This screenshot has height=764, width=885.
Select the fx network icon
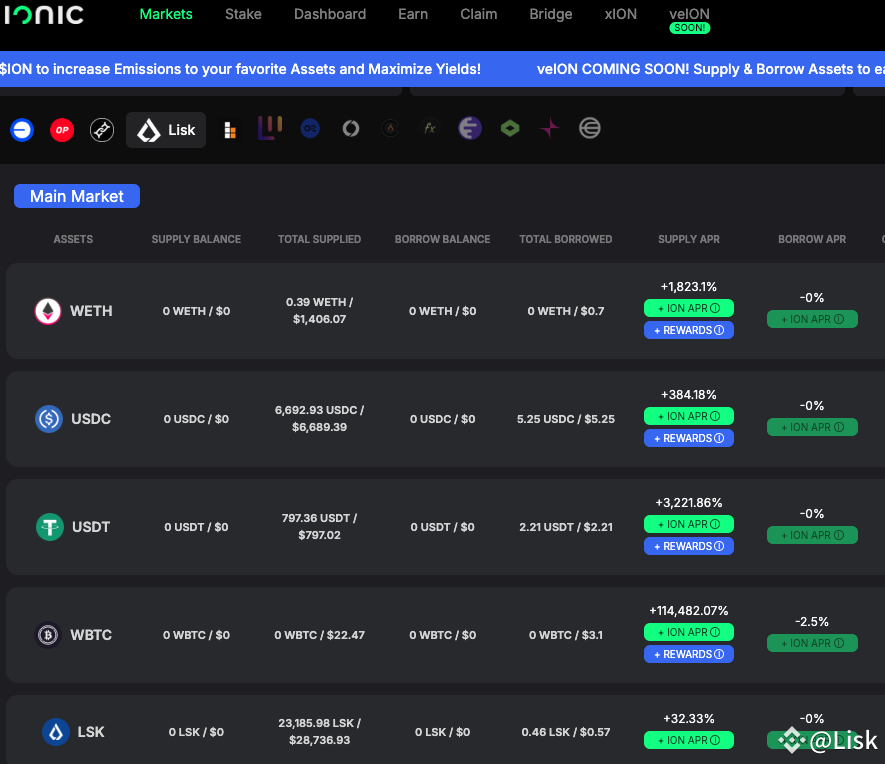click(429, 128)
